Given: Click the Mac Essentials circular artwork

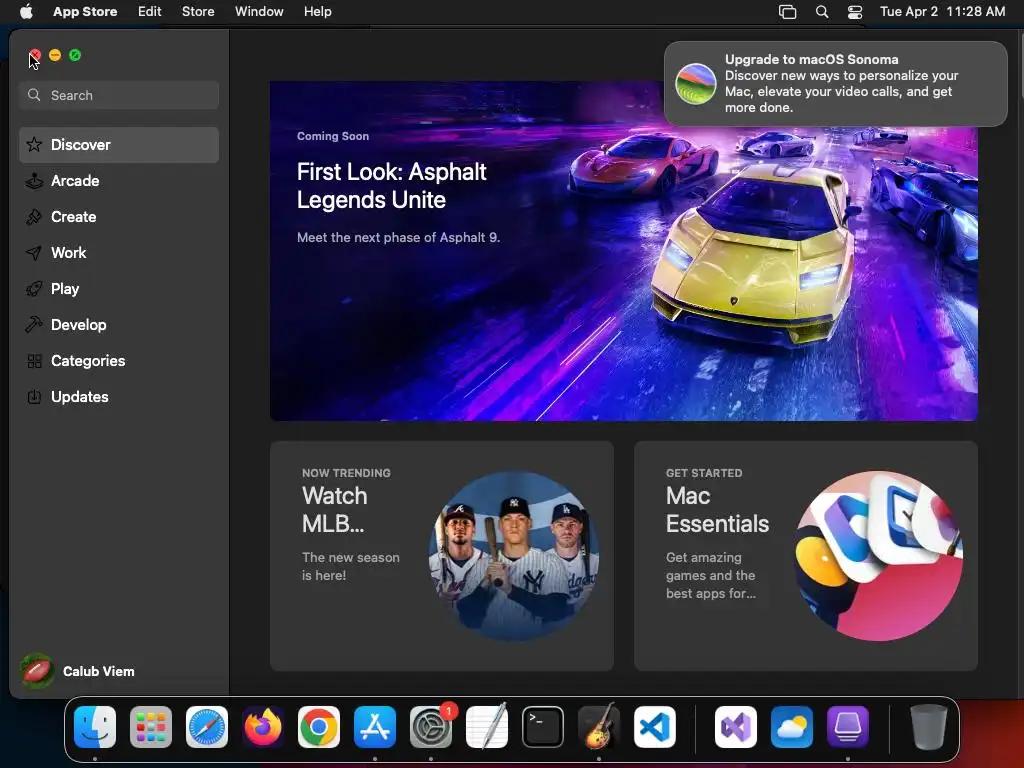Looking at the screenshot, I should point(878,556).
